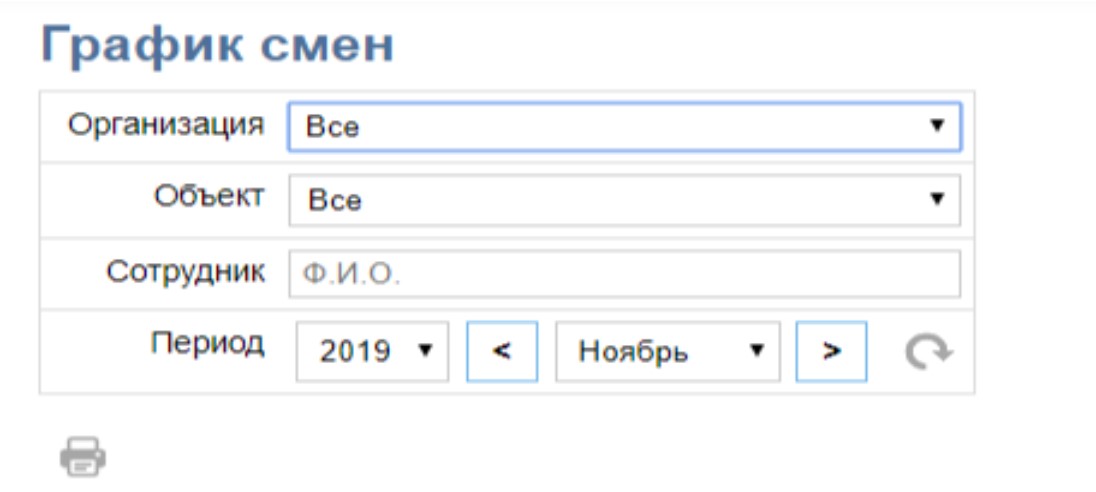Open the Ноябрь month dropdown

[x=668, y=352]
